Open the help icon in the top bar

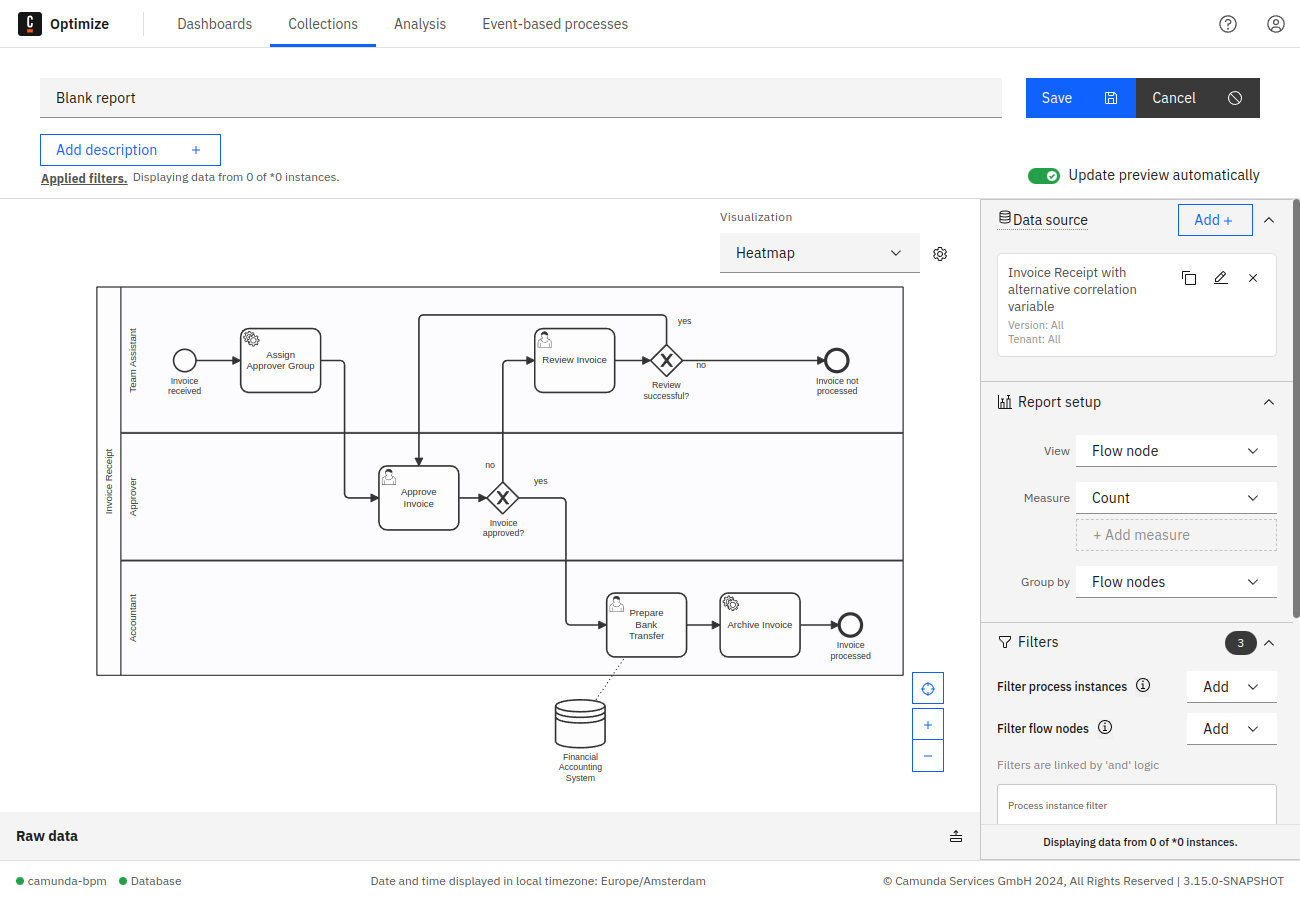click(1228, 23)
